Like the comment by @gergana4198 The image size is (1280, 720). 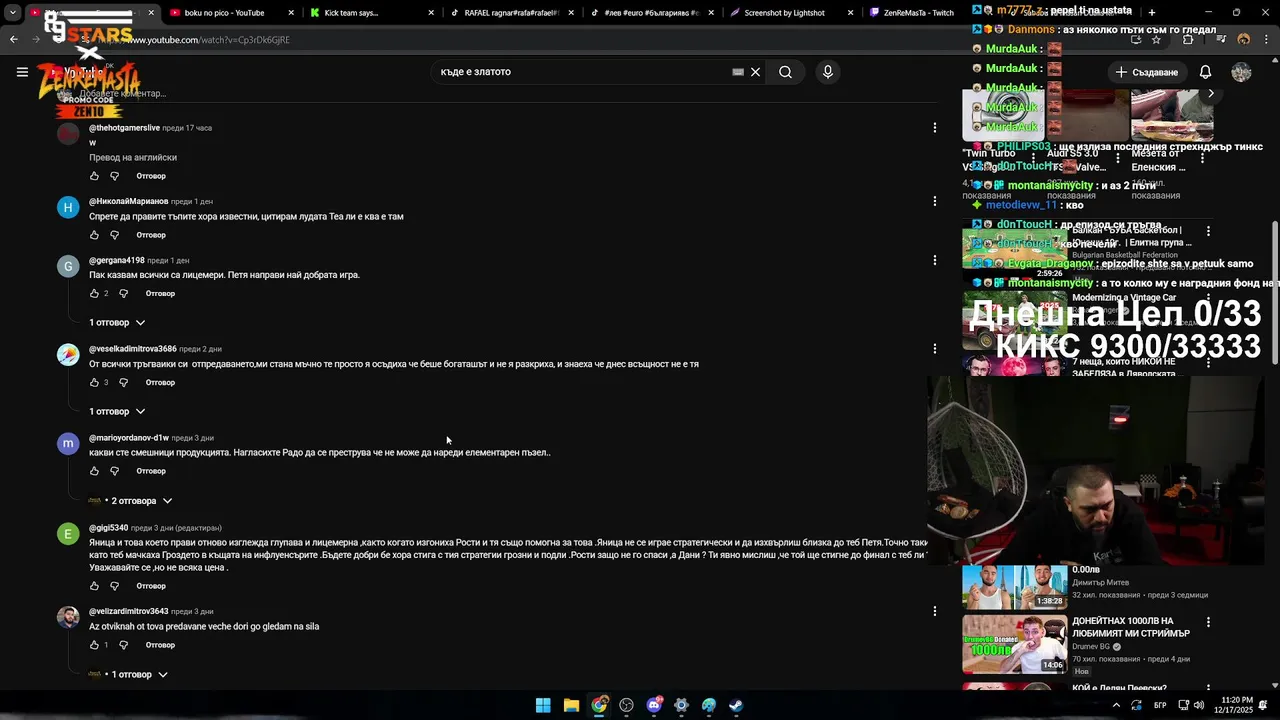[x=95, y=294]
